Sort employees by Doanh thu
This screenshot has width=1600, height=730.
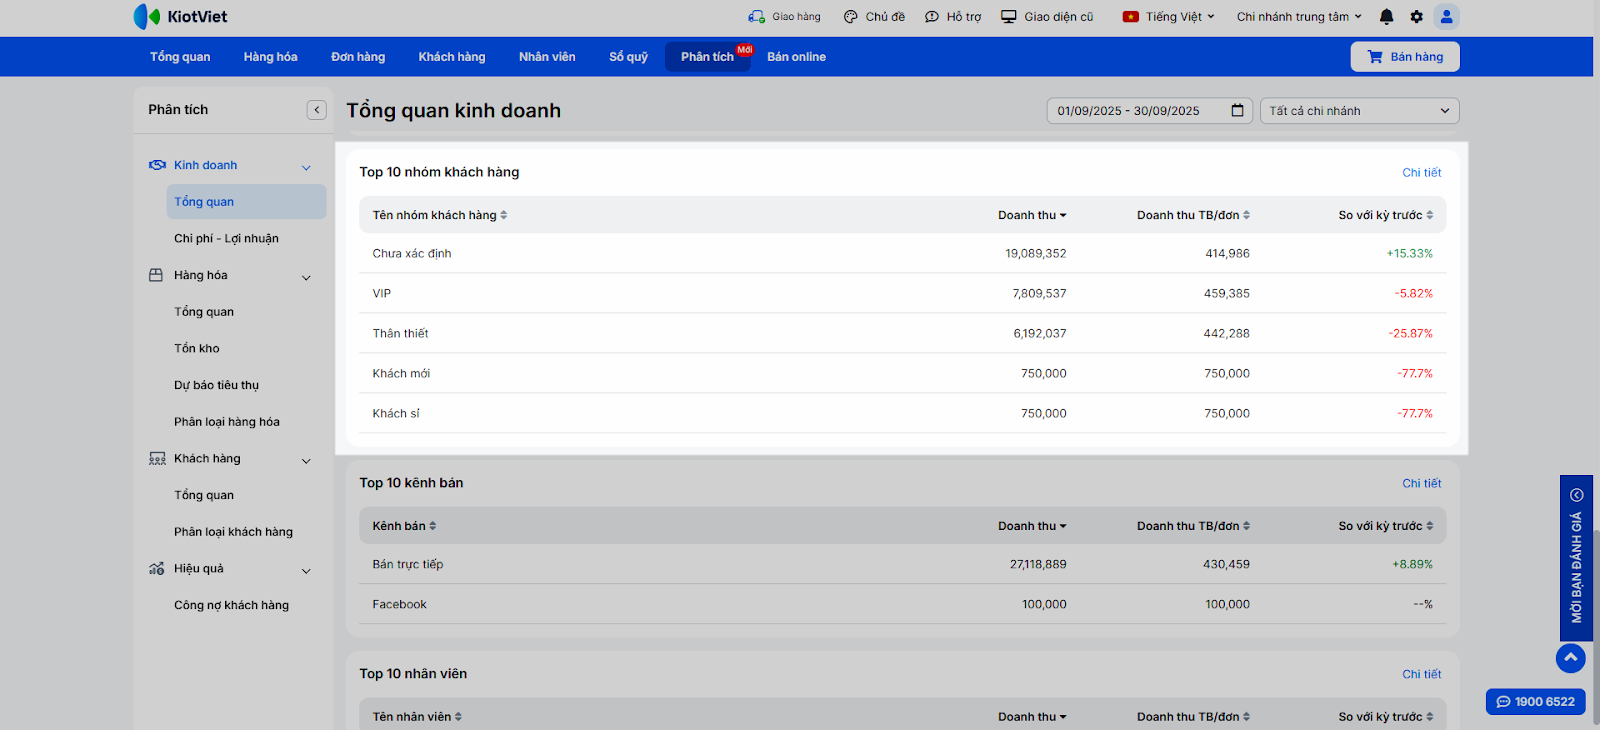pos(1032,717)
